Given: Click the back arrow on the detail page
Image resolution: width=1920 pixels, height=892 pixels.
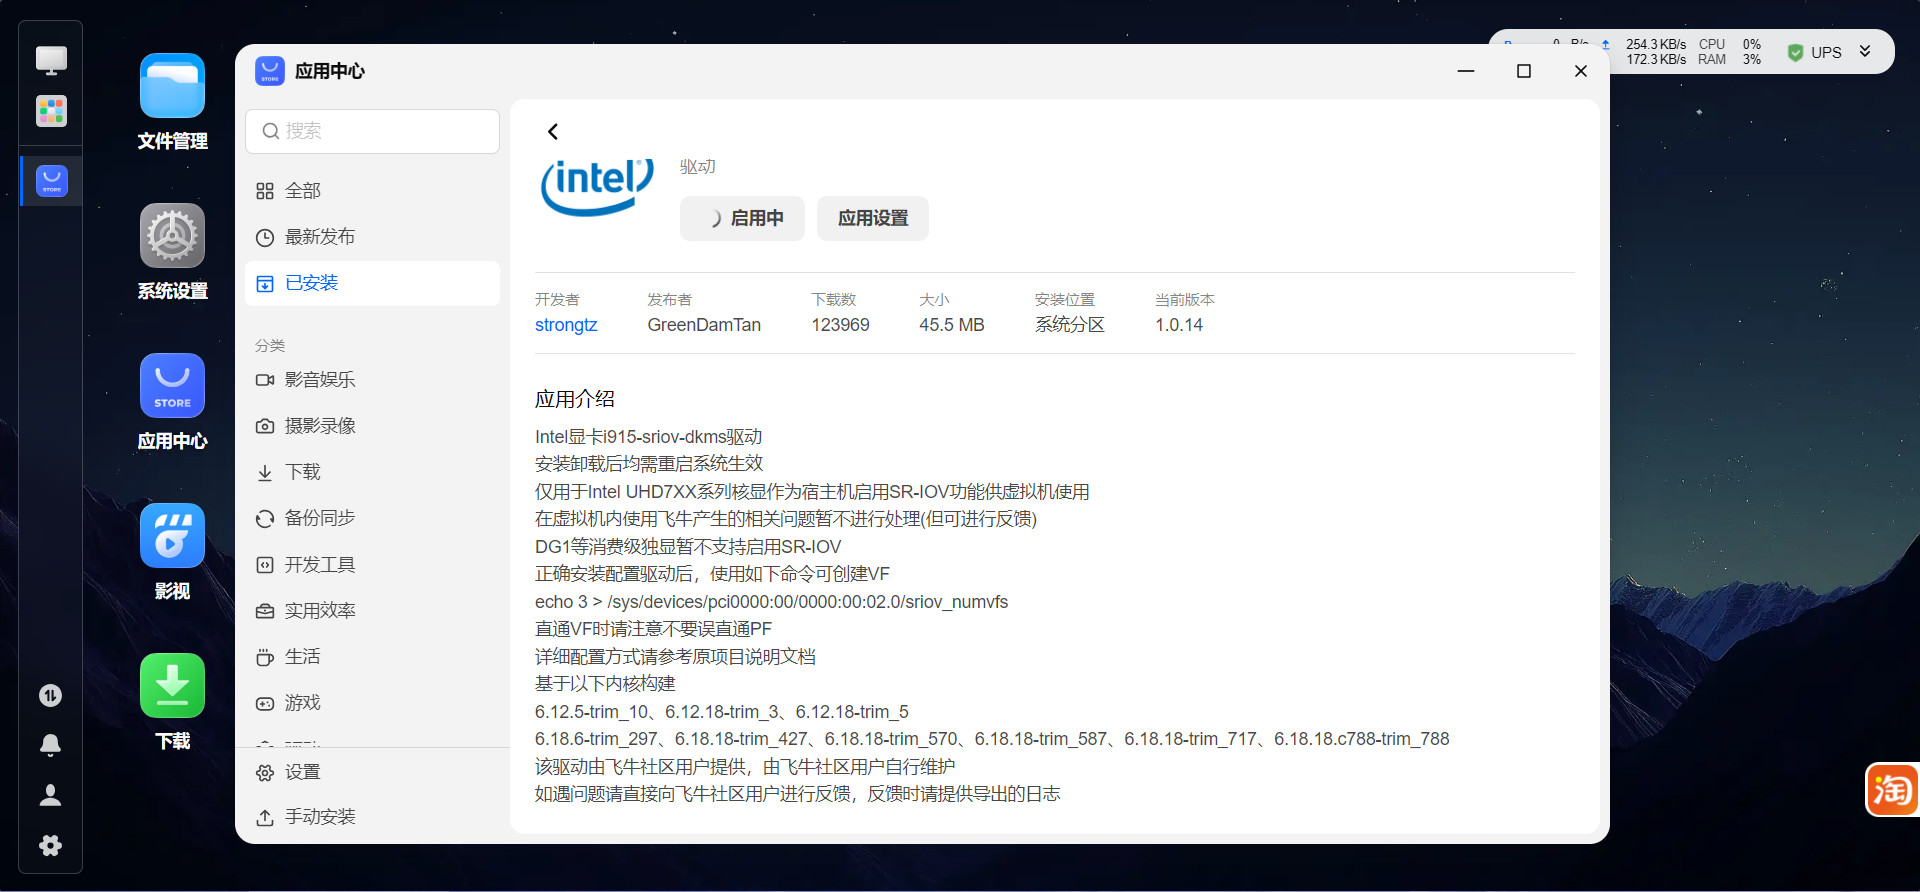Looking at the screenshot, I should (x=552, y=132).
